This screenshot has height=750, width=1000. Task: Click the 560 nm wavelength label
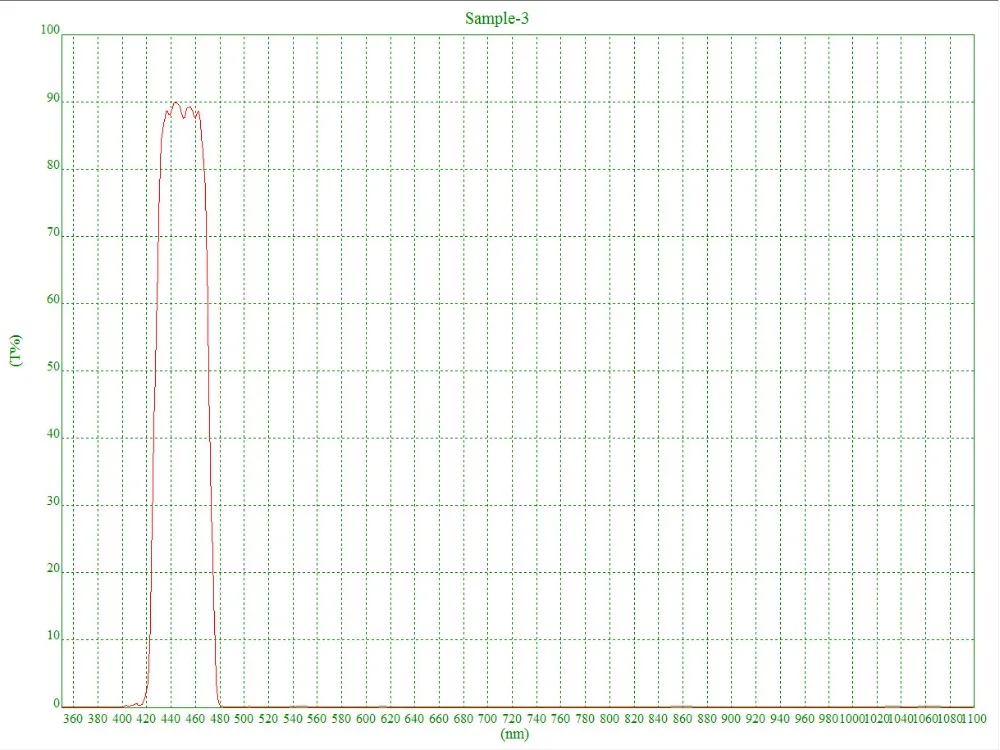pyautogui.click(x=316, y=719)
